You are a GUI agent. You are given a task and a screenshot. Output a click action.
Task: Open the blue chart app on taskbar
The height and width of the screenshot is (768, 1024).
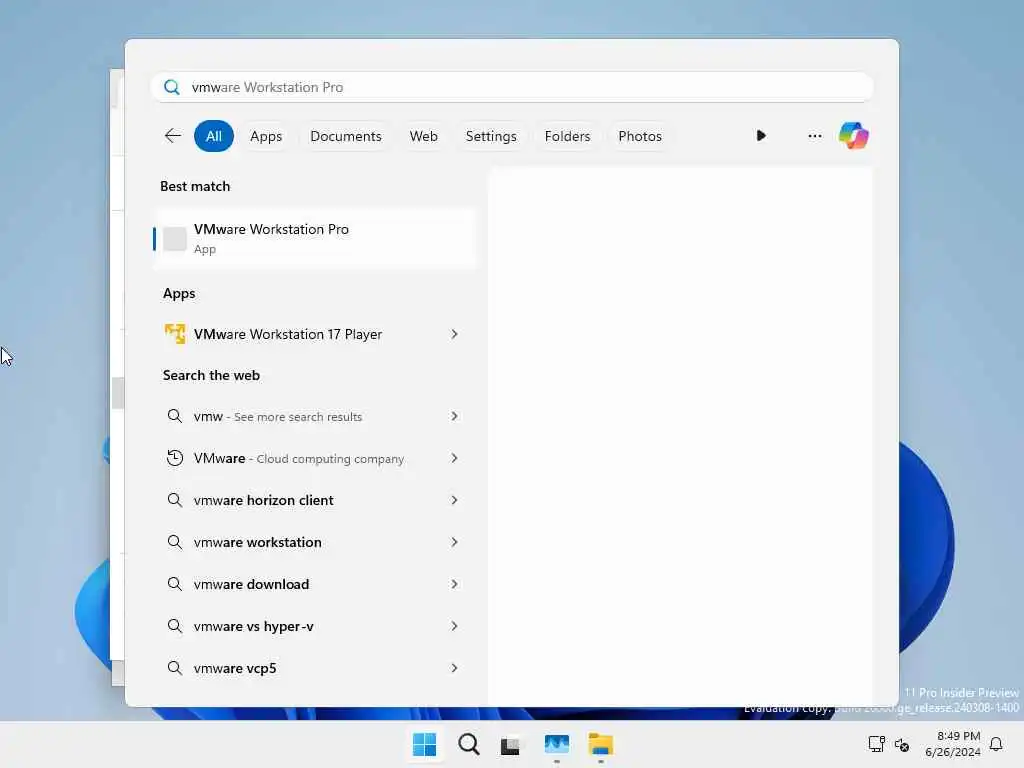[556, 744]
